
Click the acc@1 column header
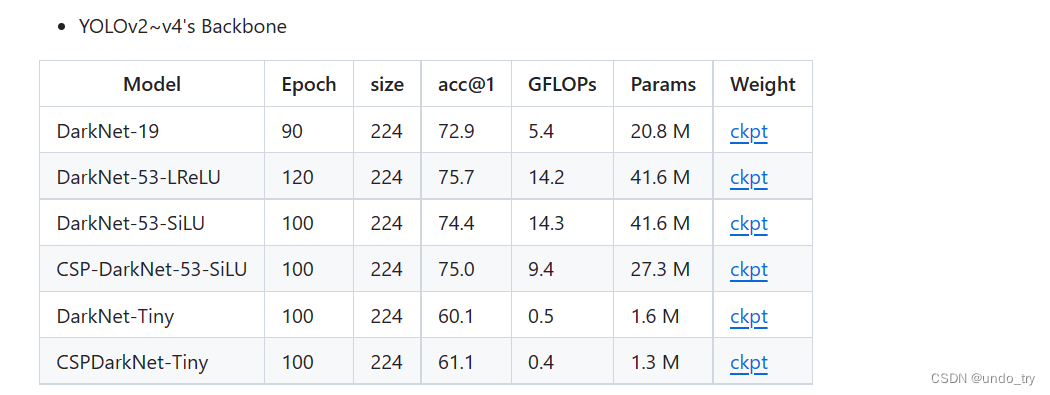[466, 84]
